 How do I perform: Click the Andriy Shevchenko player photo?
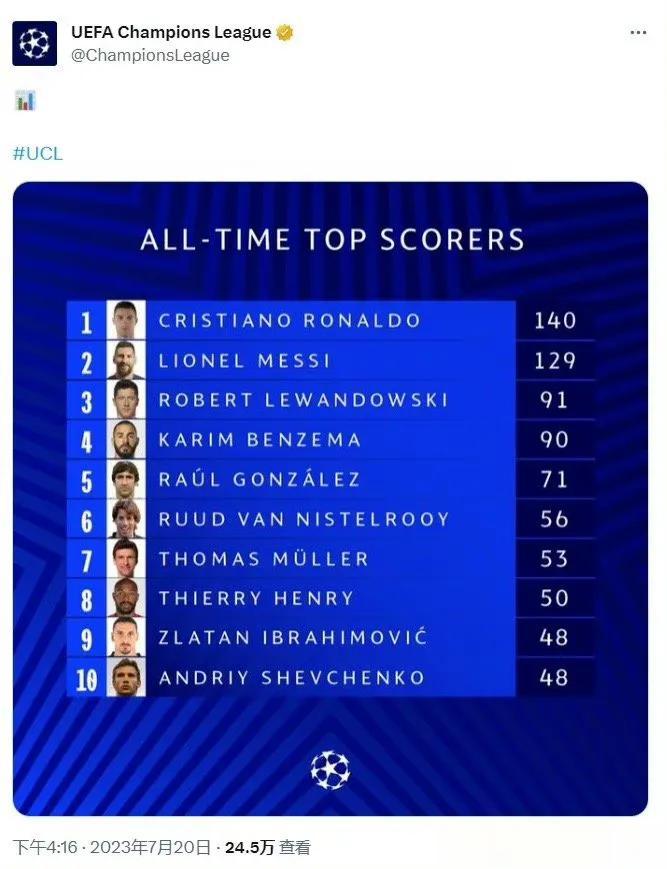point(126,677)
